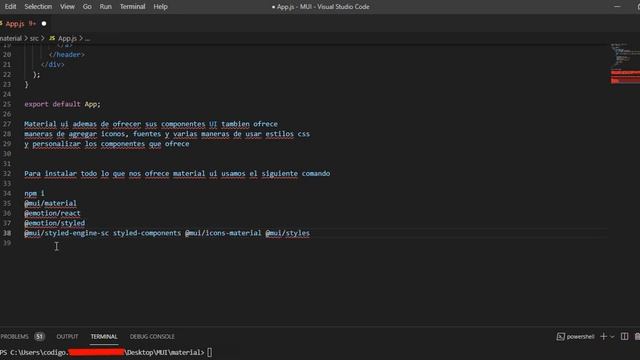Click '@mui/icons-material' on line 38
640x360 pixels.
pos(223,233)
